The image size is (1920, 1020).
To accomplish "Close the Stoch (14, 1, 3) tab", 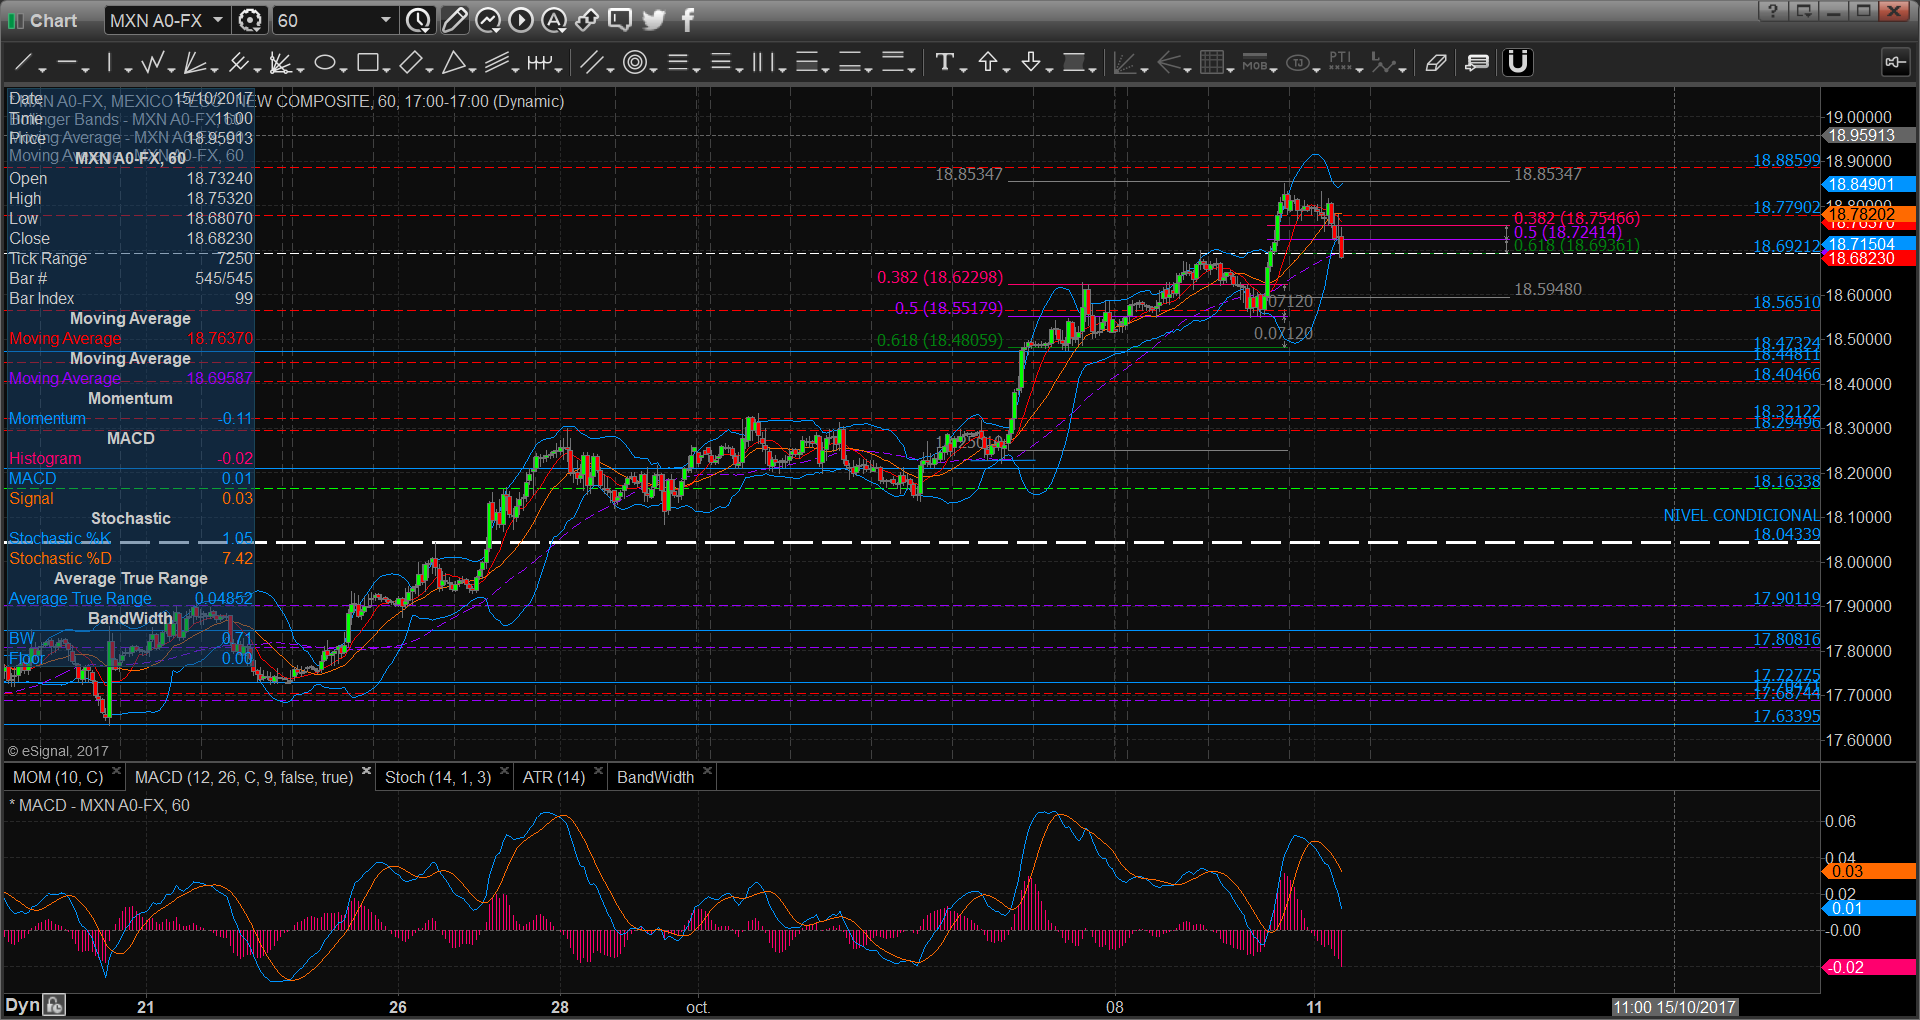I will pyautogui.click(x=504, y=771).
